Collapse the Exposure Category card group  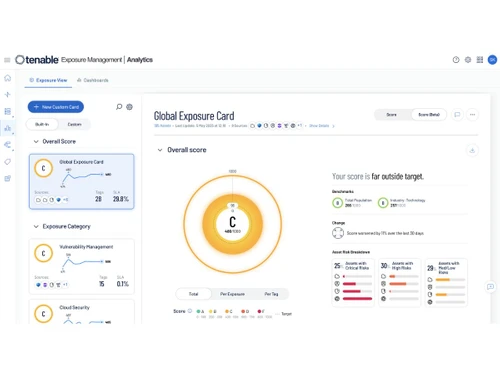click(x=36, y=227)
